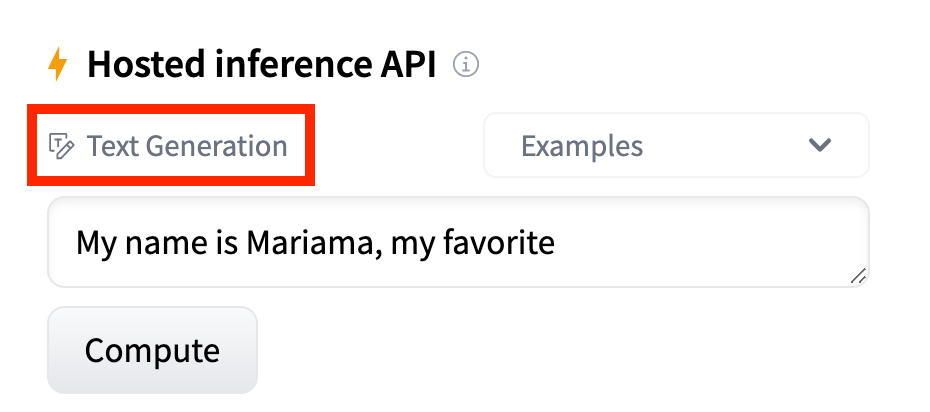Click the lightning bolt icon beside Hosted inference API
The width and height of the screenshot is (930, 412).
click(59, 65)
